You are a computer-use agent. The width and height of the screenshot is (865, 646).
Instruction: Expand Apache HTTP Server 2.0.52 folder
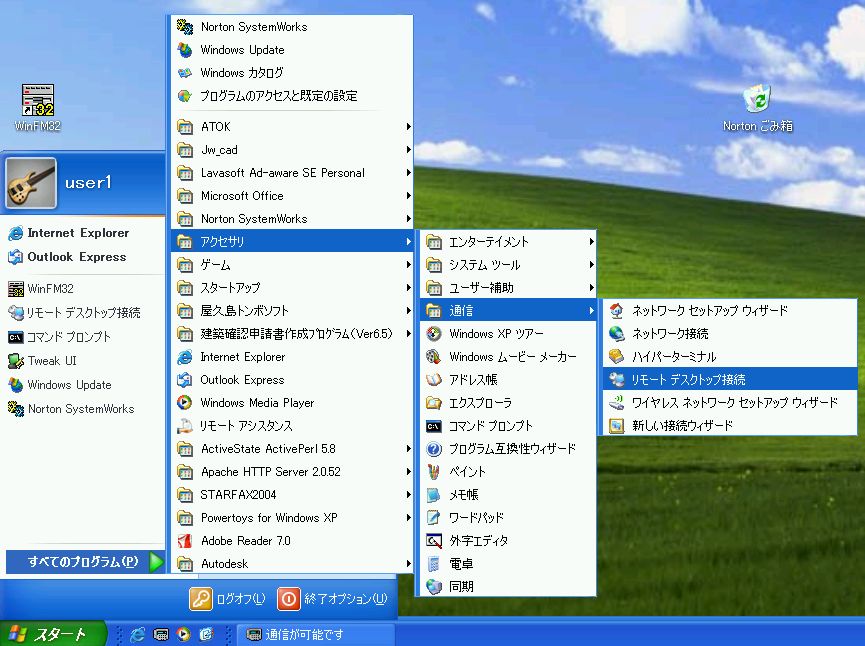pyautogui.click(x=270, y=472)
